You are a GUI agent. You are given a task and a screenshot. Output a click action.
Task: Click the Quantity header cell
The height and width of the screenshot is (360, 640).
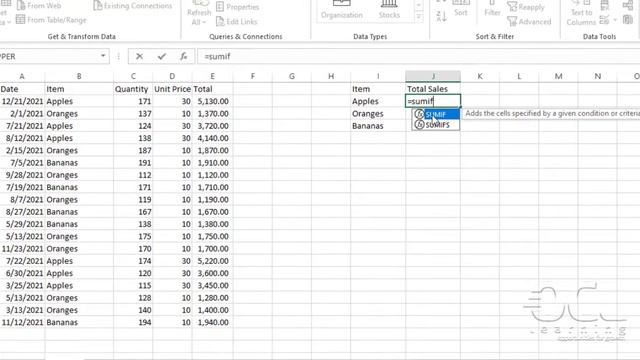(x=133, y=89)
